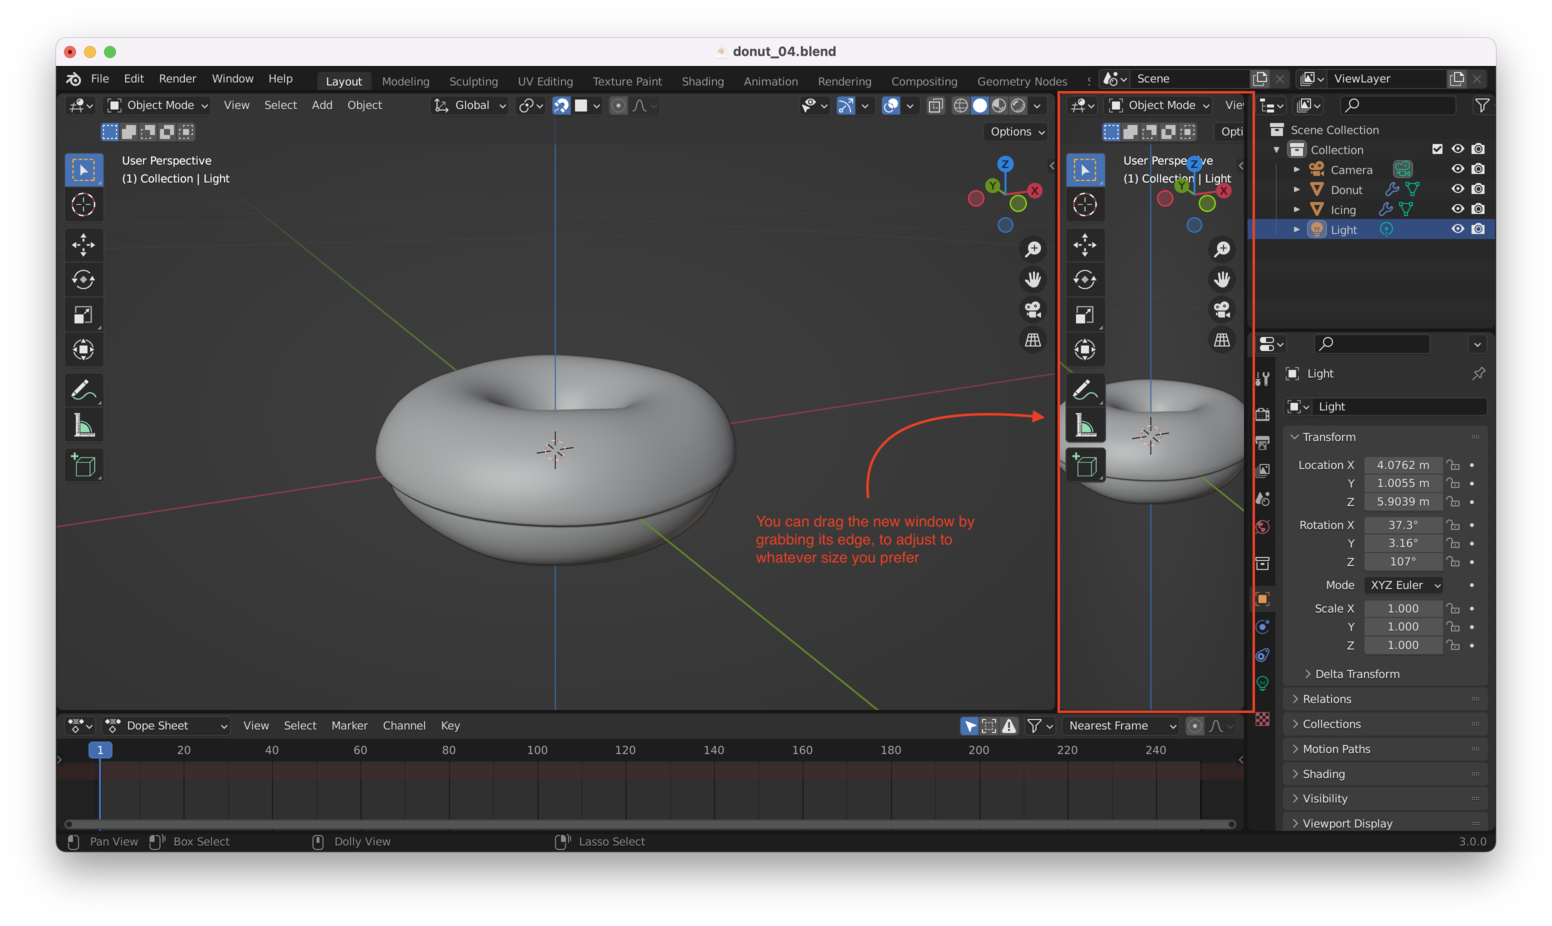Switch to the Sculpting workspace tab
This screenshot has height=926, width=1552.
(473, 81)
